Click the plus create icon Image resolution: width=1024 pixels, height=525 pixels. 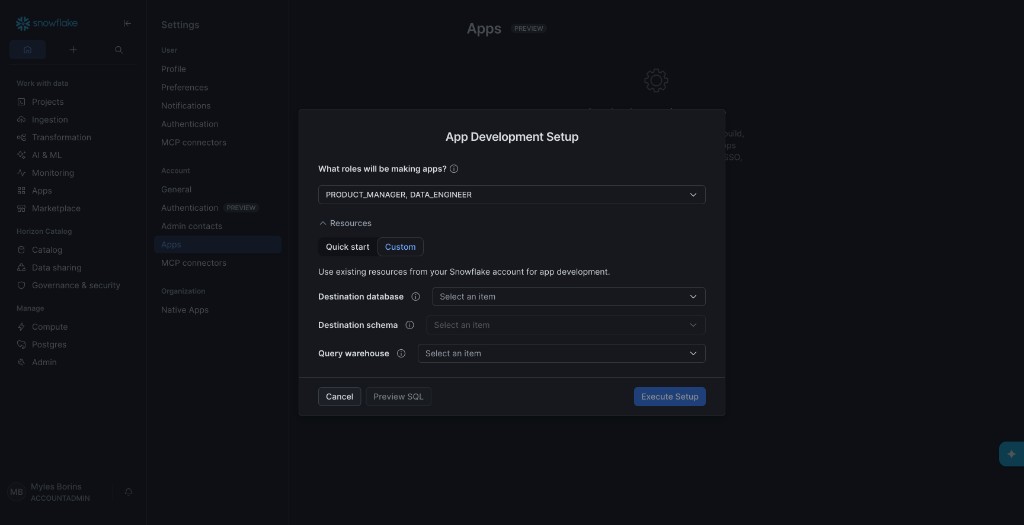(73, 50)
